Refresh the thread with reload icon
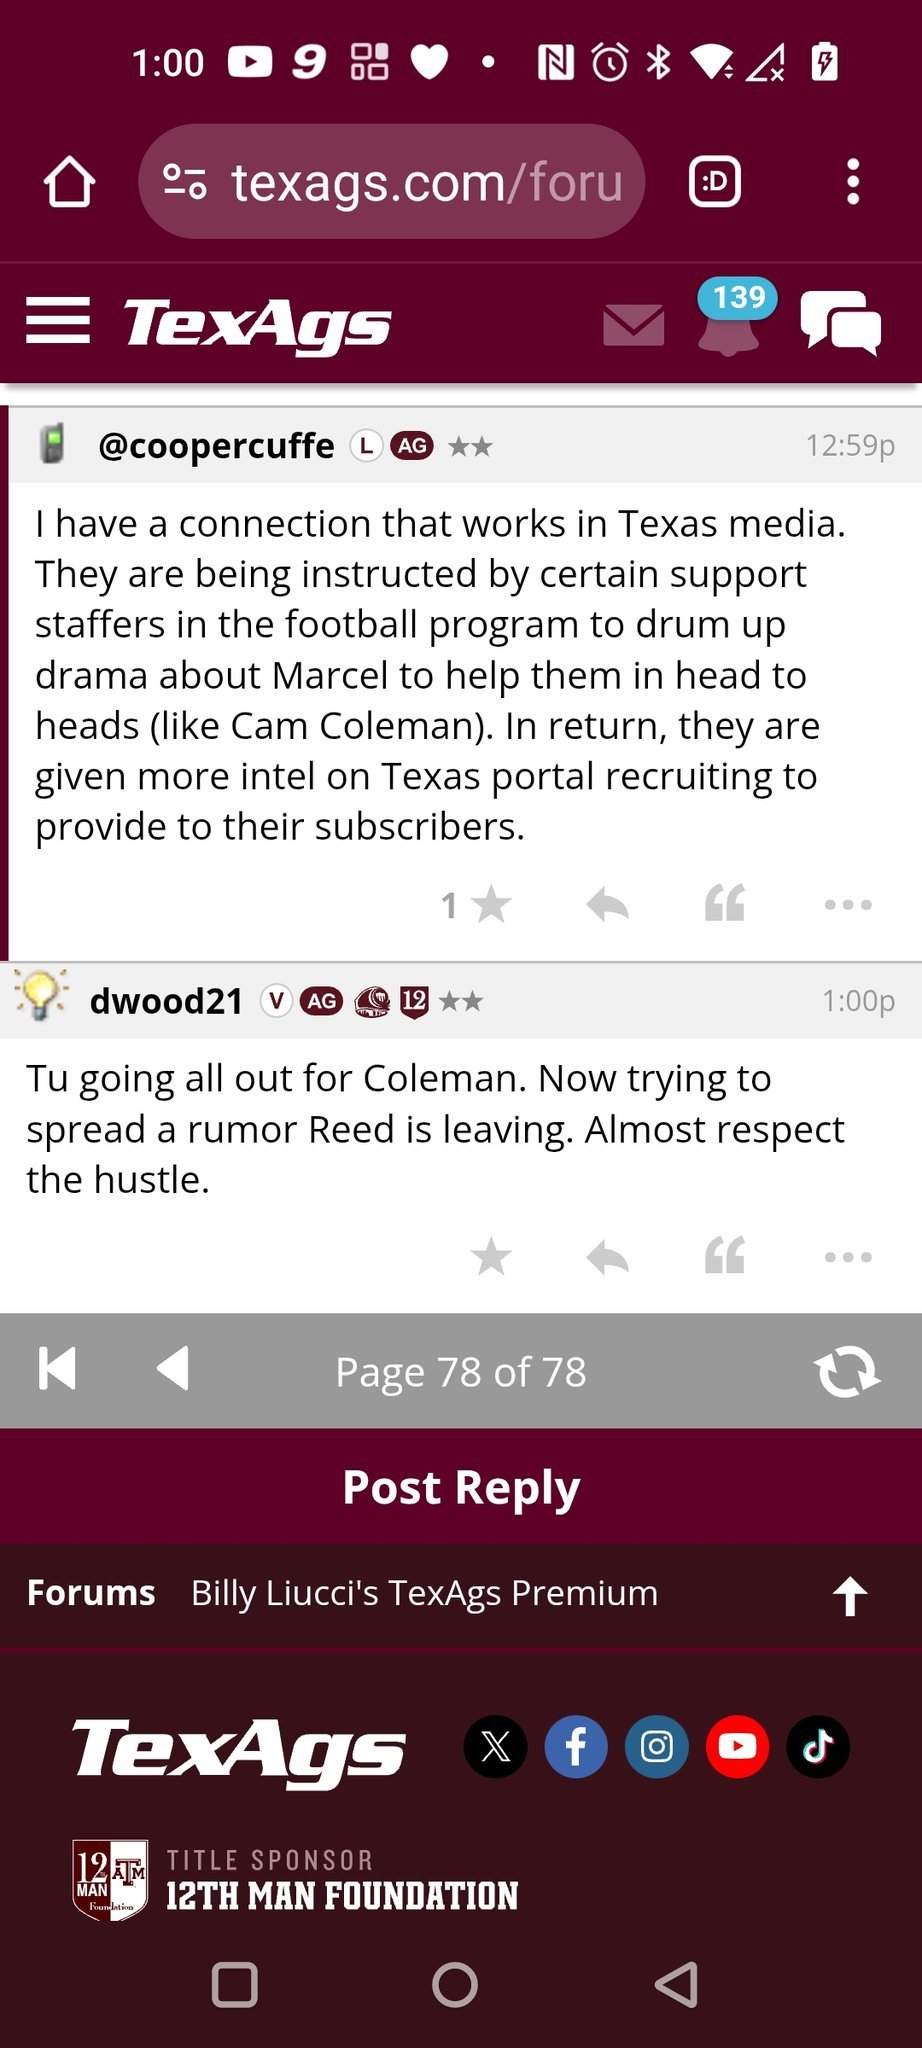922x2048 pixels. (x=847, y=1371)
